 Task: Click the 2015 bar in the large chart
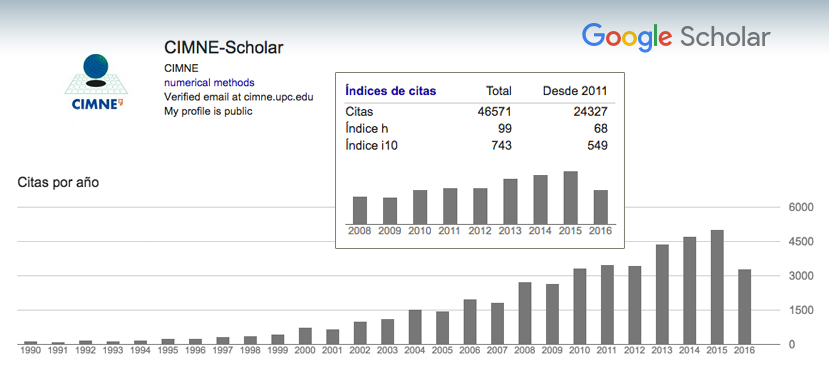[717, 287]
